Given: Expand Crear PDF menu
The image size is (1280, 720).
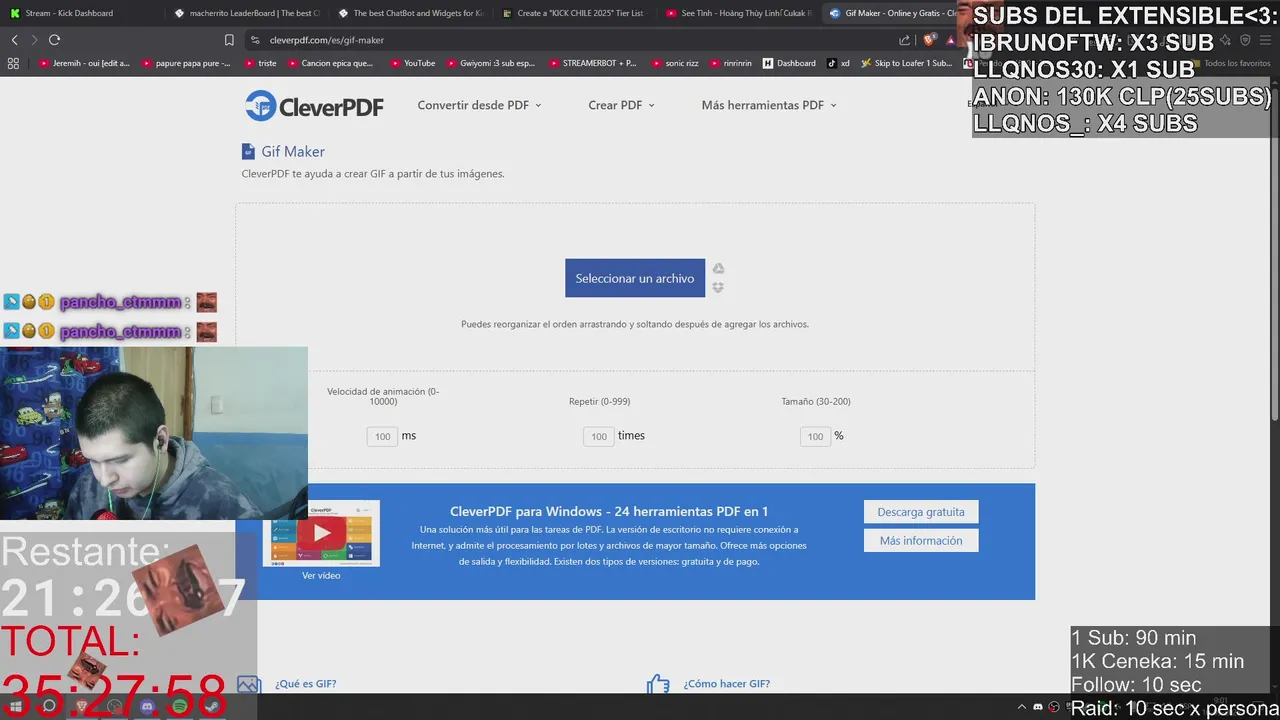Looking at the screenshot, I should (621, 105).
